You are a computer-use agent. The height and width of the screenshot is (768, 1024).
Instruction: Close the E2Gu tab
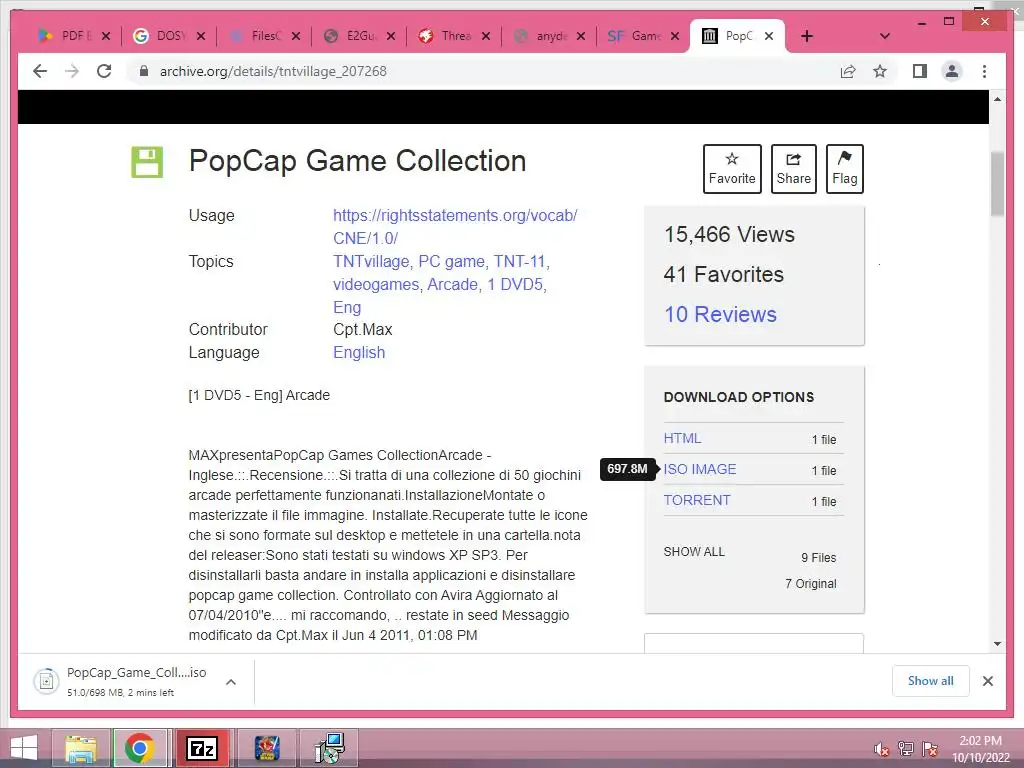point(391,36)
